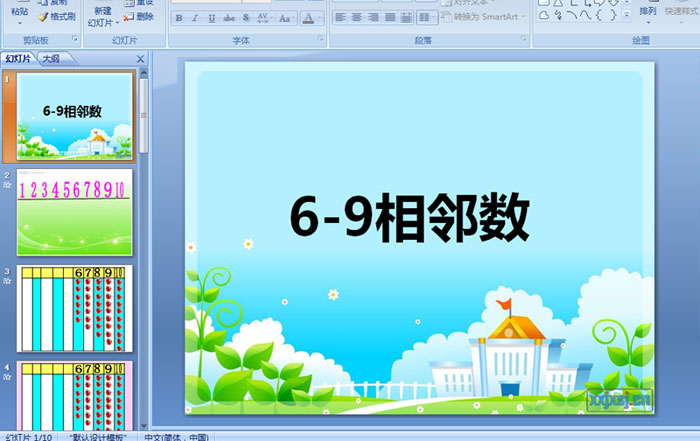Screen dimensions: 700x441
Task: Select slide 3 thumbnail with striped table
Action: [75, 308]
